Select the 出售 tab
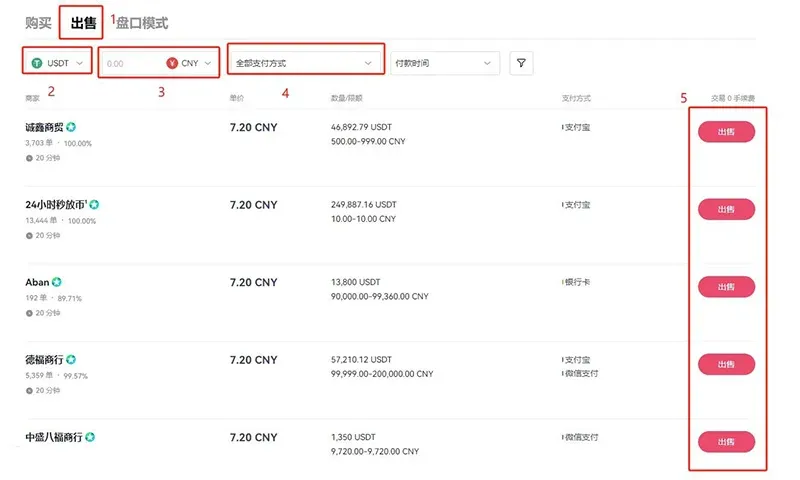Screen dimensions: 800x480 (83, 23)
